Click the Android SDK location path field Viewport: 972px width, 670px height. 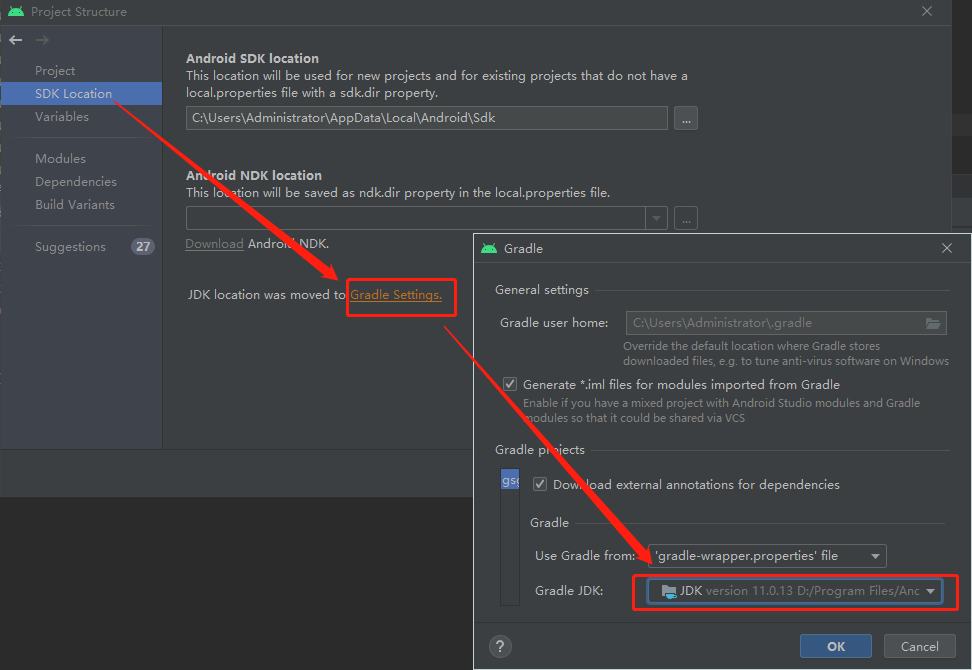[426, 118]
